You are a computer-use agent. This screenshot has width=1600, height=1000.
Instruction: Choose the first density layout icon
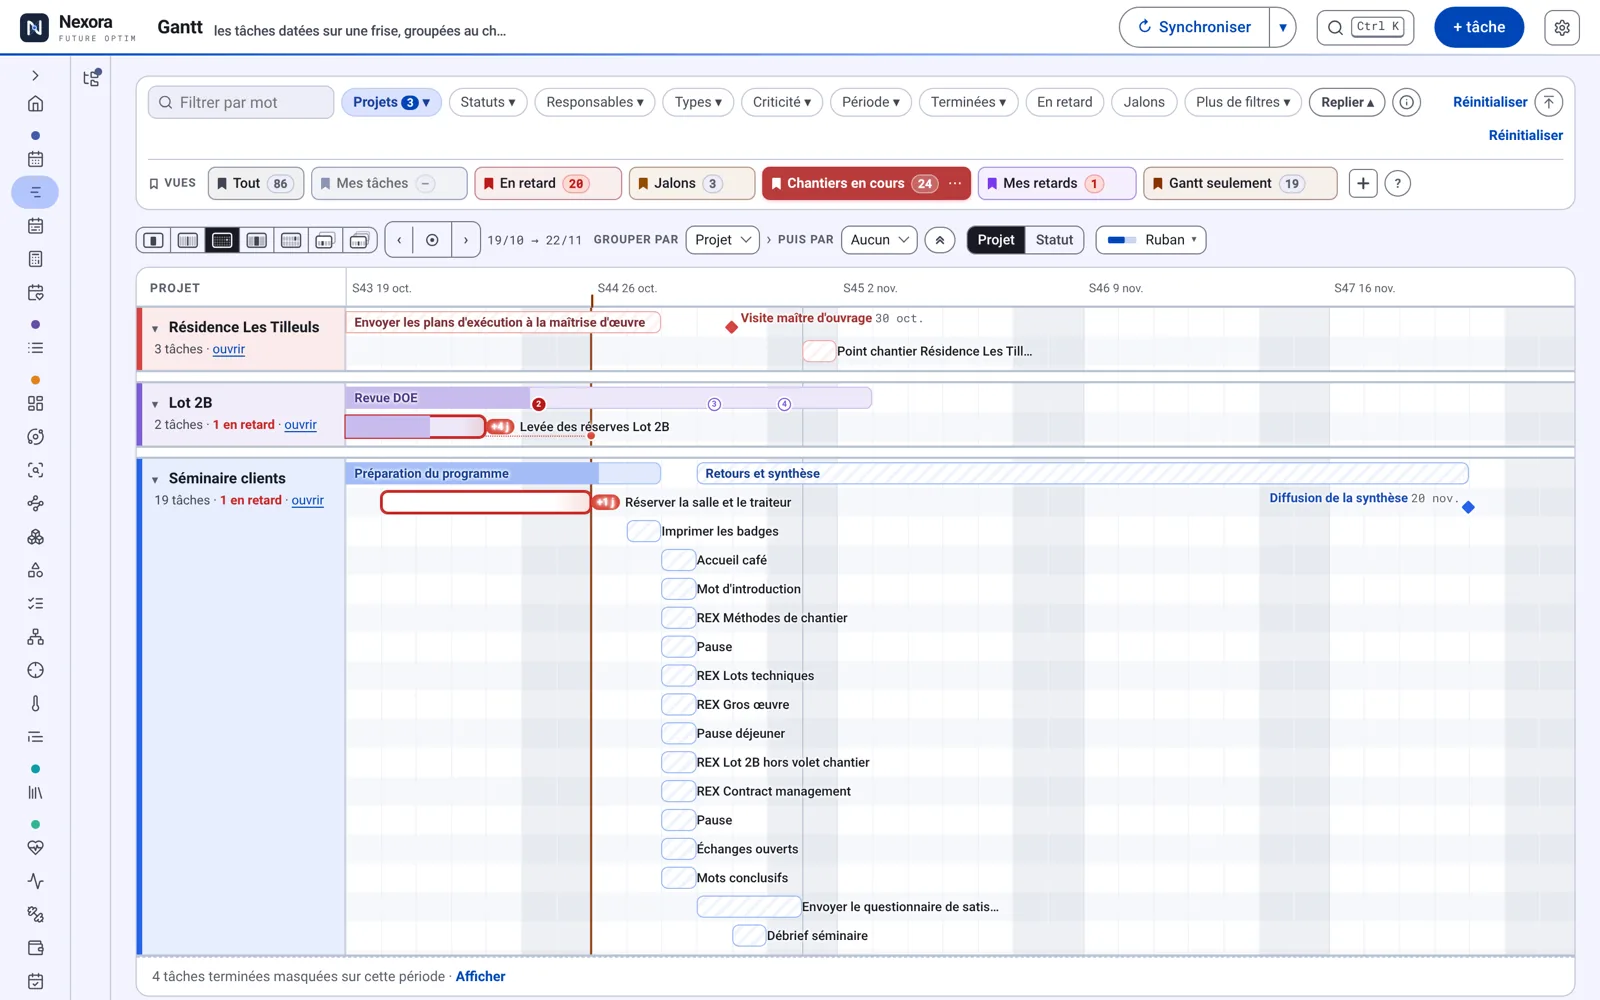pos(153,240)
